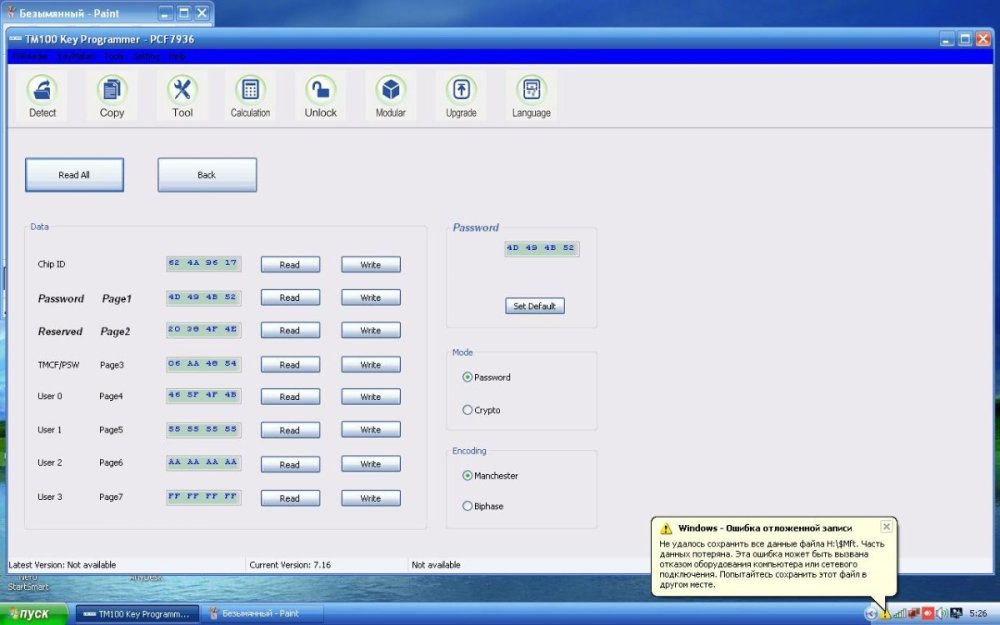Viewport: 1000px width, 625px height.
Task: Click the Upgrade arrow icon
Action: tap(461, 96)
